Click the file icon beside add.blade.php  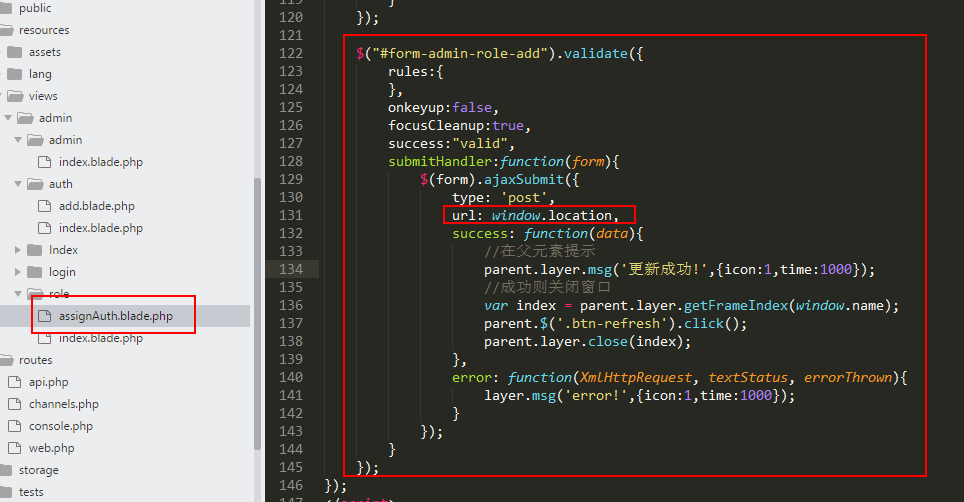(x=44, y=206)
